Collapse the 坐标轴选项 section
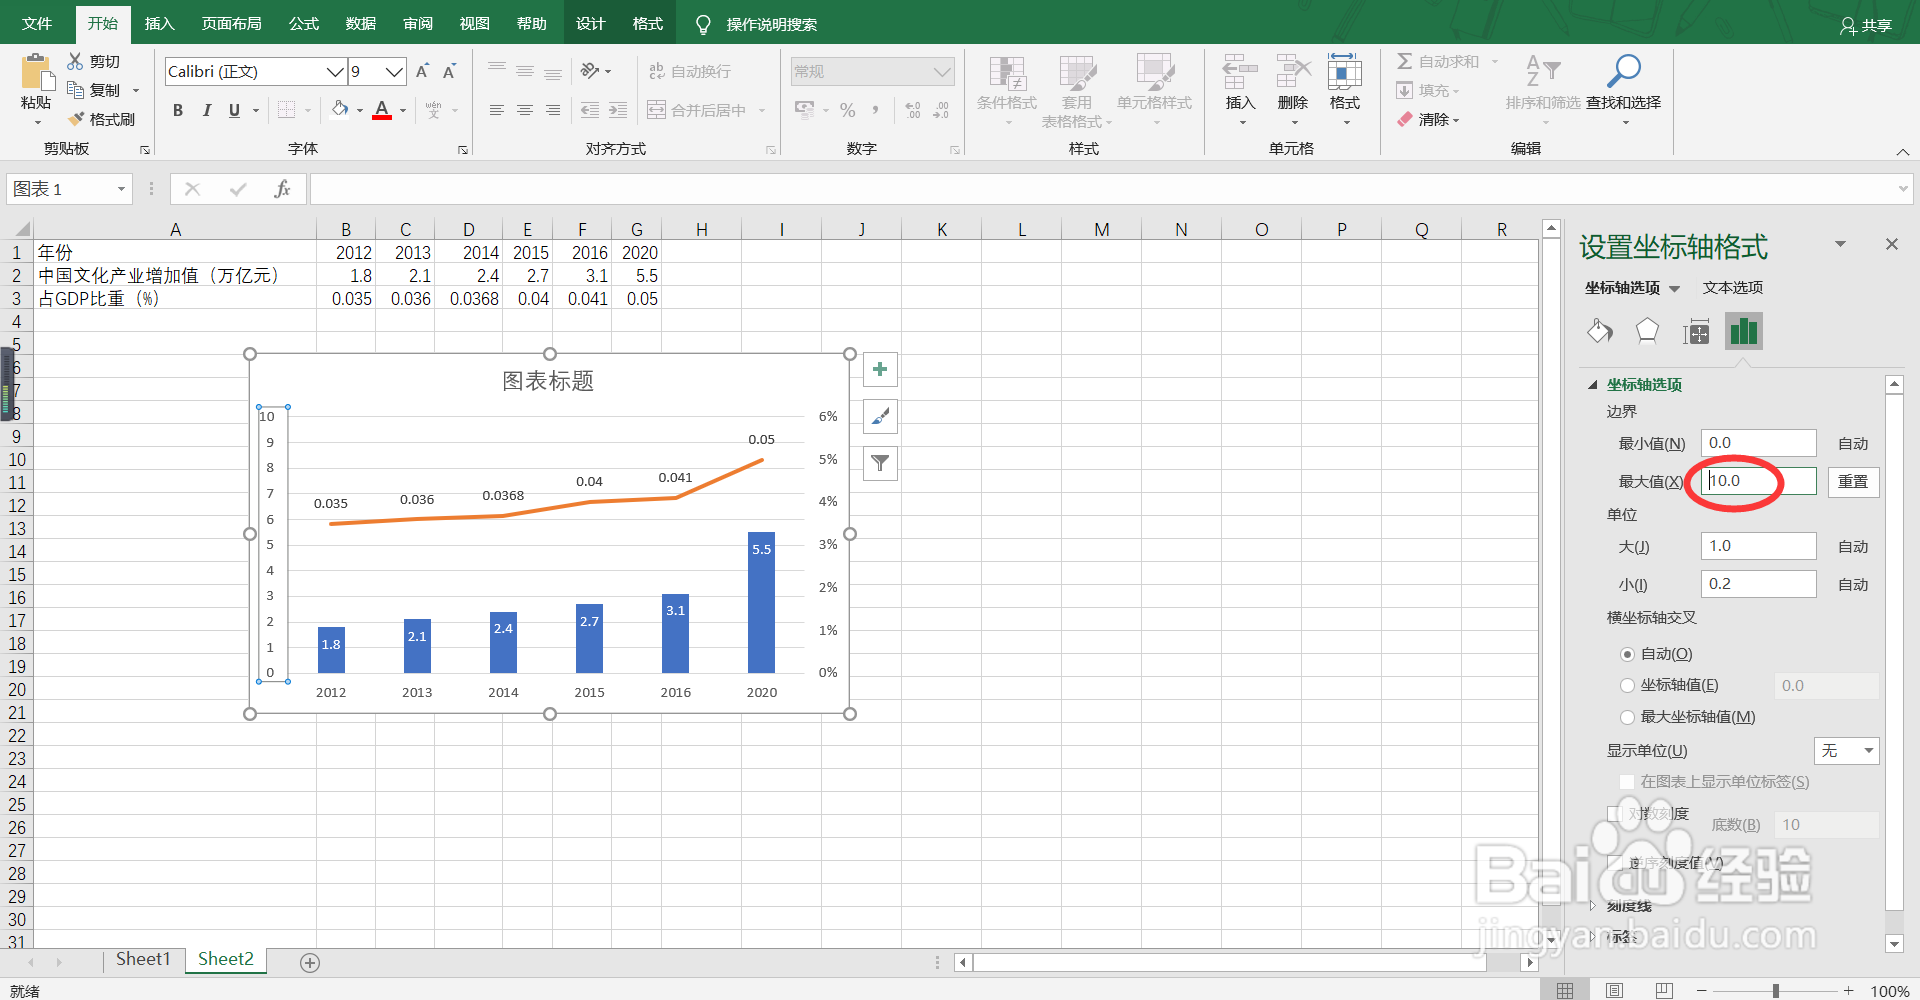Viewport: 1920px width, 1000px height. point(1592,385)
